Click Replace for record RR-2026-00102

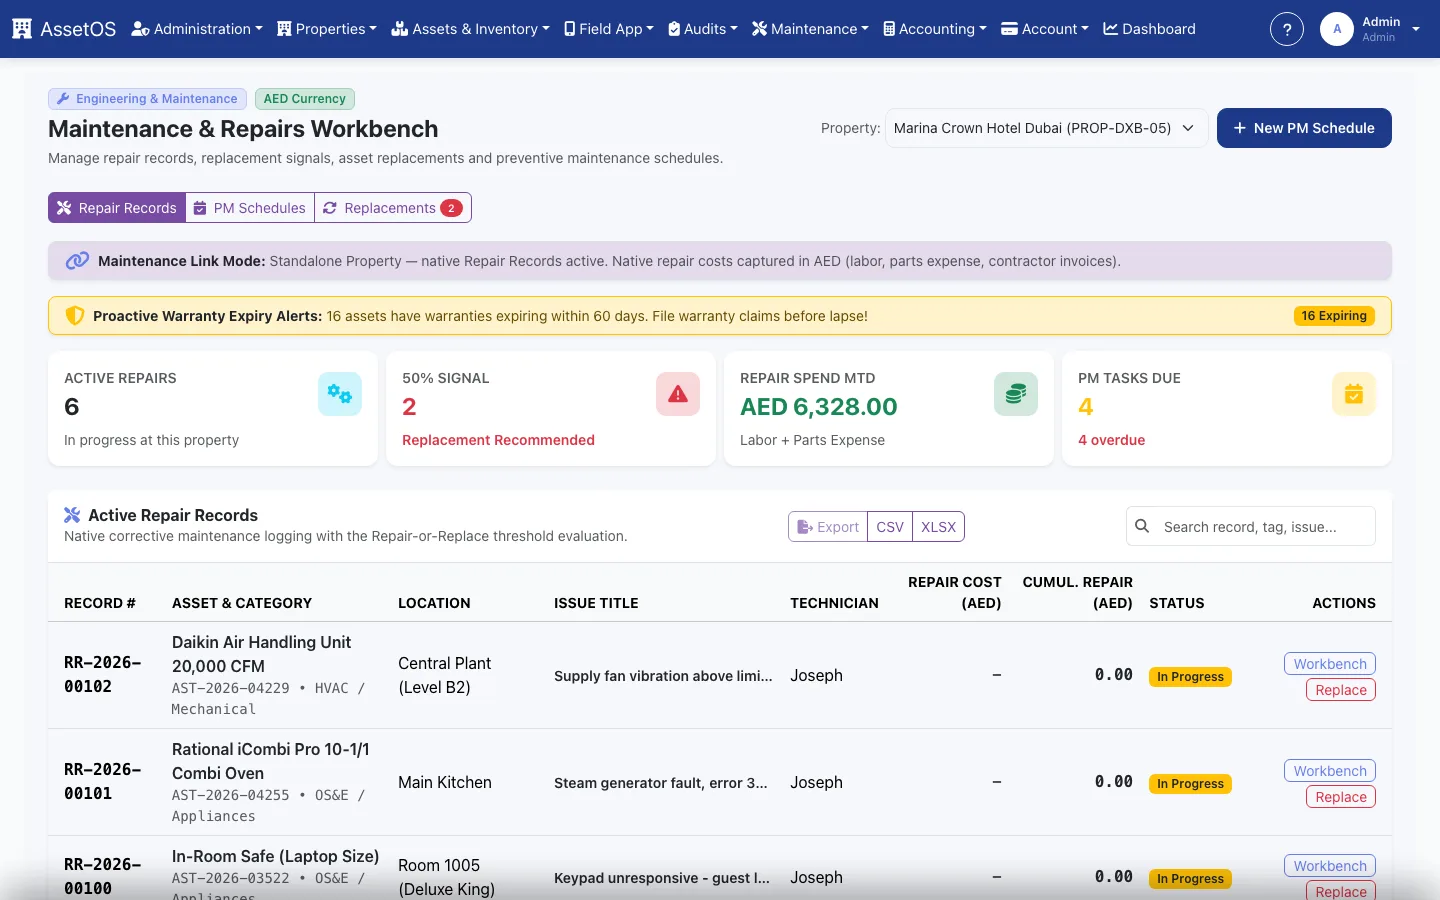pyautogui.click(x=1341, y=690)
